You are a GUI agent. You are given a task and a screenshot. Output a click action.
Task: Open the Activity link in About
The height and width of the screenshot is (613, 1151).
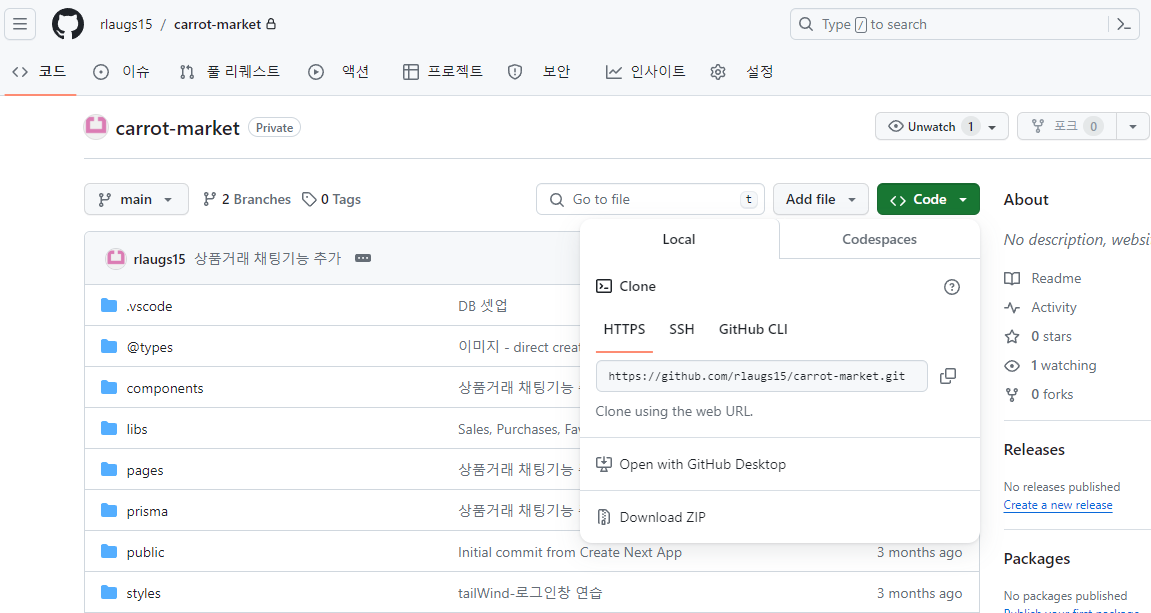click(x=1053, y=308)
